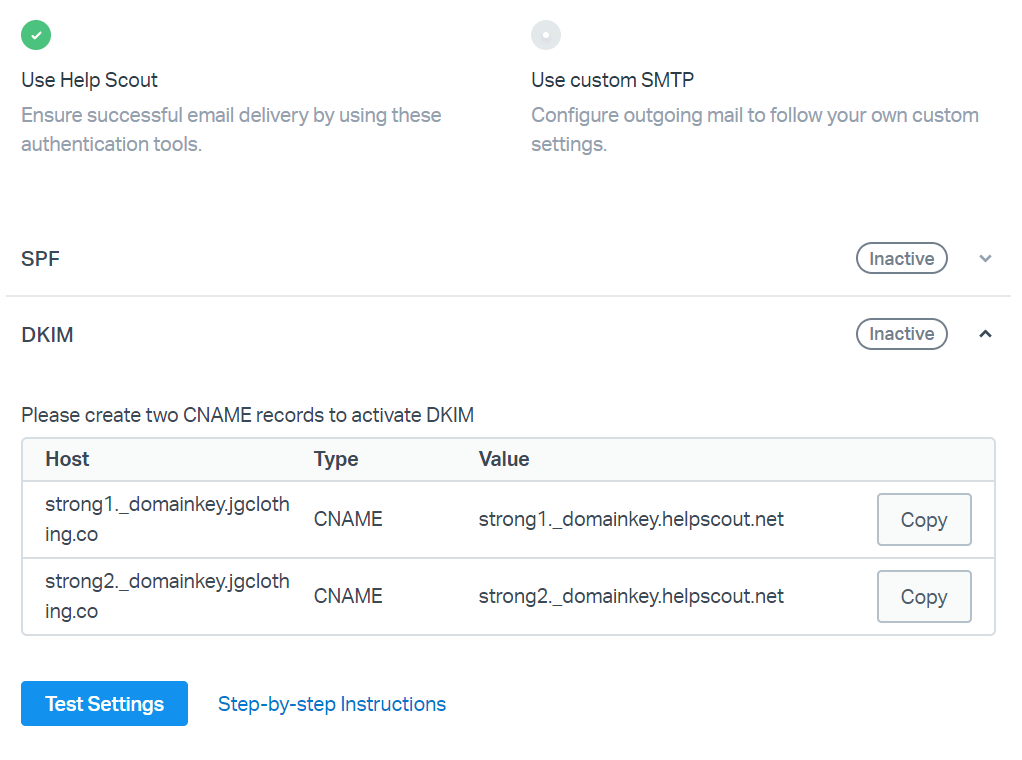The height and width of the screenshot is (760, 1022).
Task: Click the strong1._domainkey.helpscout.net value
Action: pos(631,520)
